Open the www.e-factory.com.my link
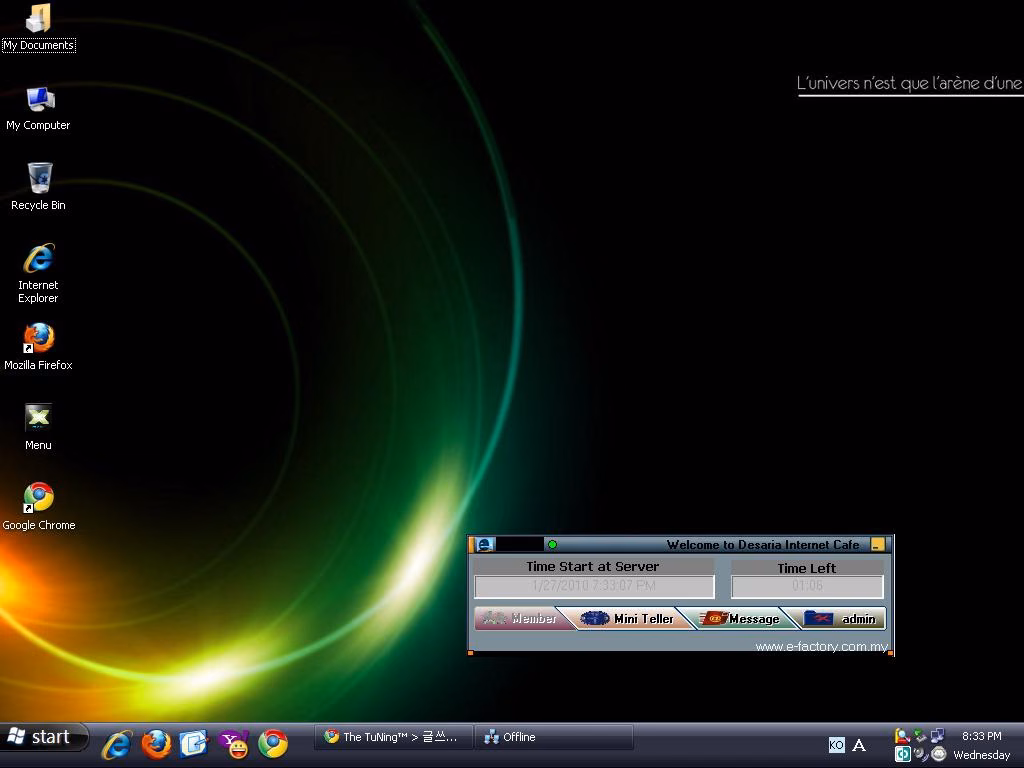The image size is (1024, 768). tap(822, 647)
